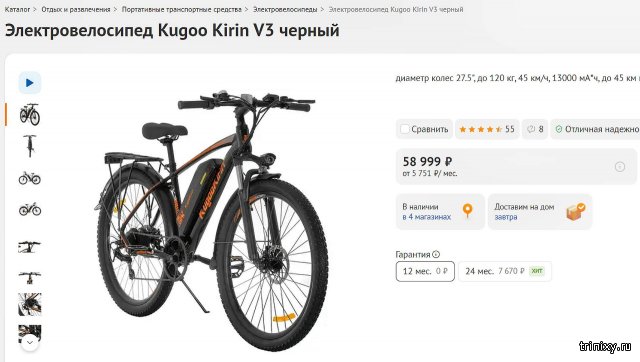Open the price info circle icon
Viewport: 640px width, 362px height.
[620, 167]
